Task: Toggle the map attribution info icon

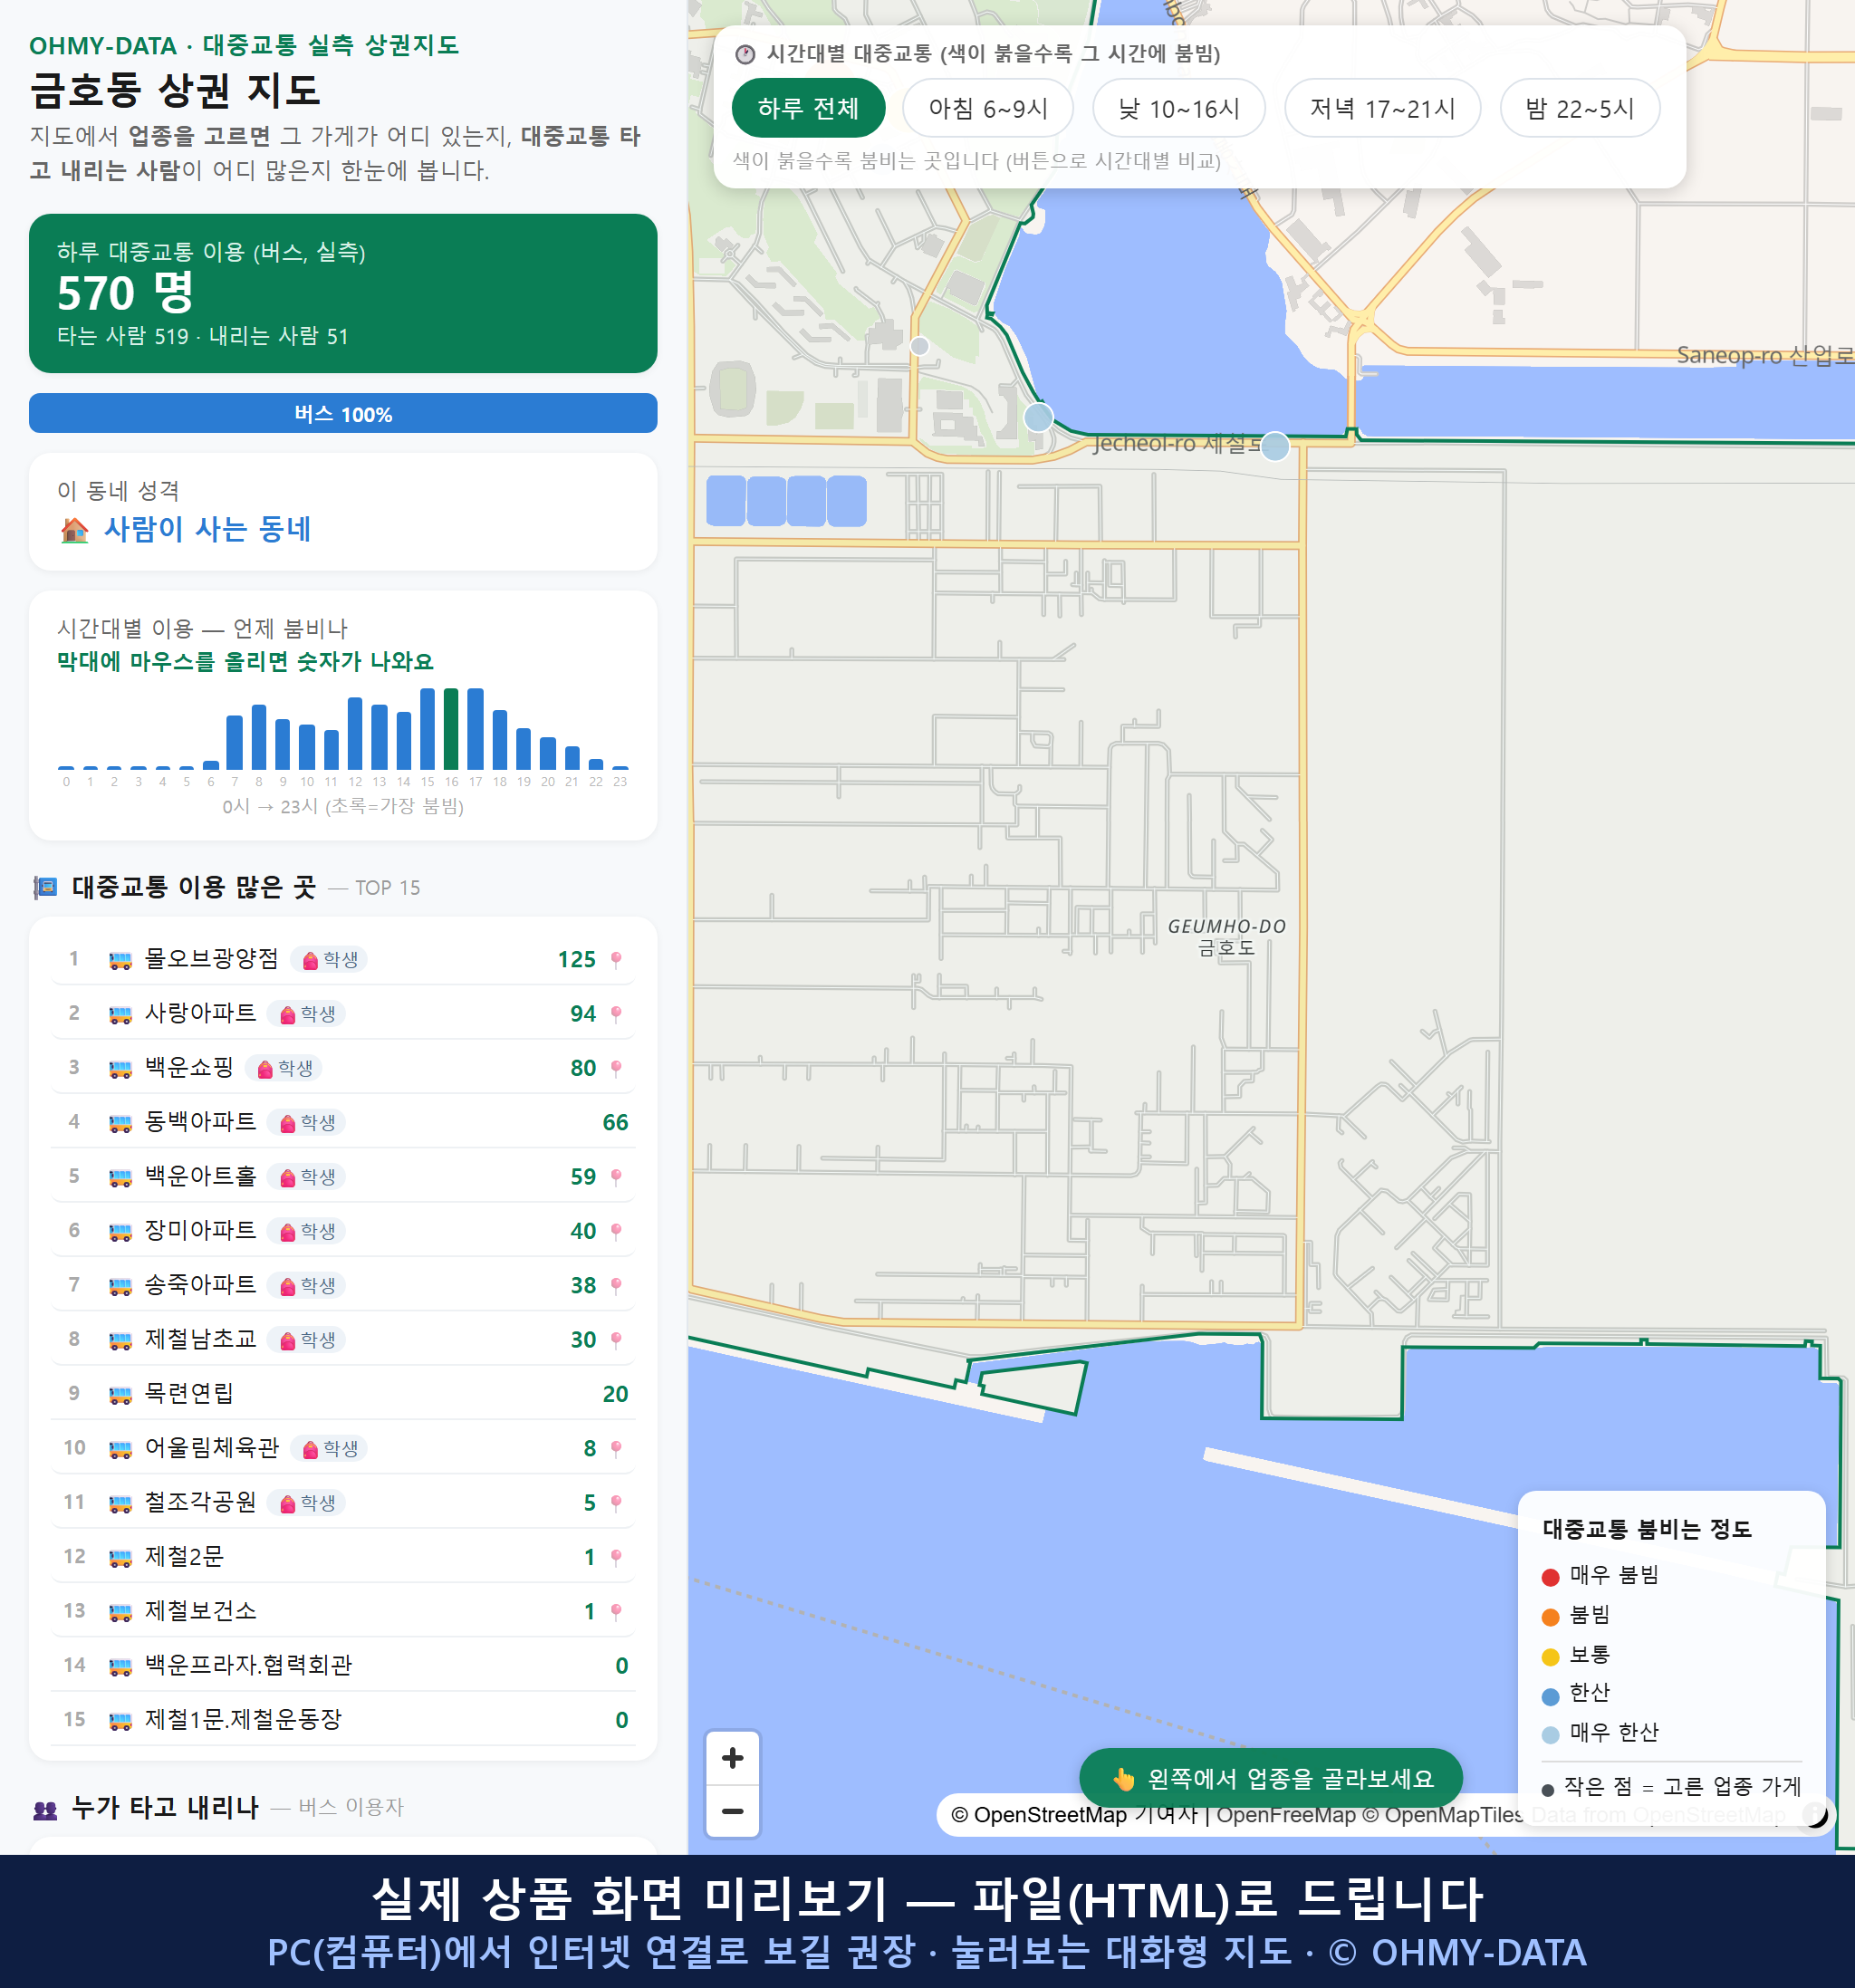Action: [1814, 1814]
